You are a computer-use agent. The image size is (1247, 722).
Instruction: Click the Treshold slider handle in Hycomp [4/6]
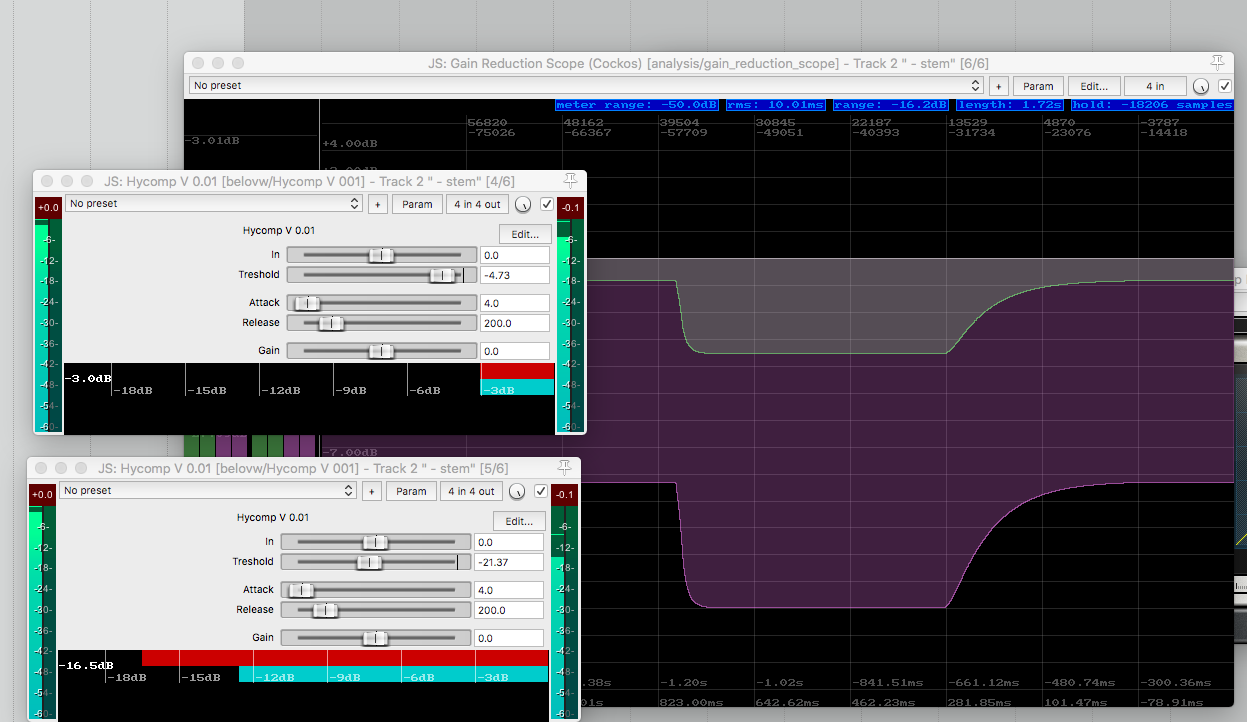point(441,275)
